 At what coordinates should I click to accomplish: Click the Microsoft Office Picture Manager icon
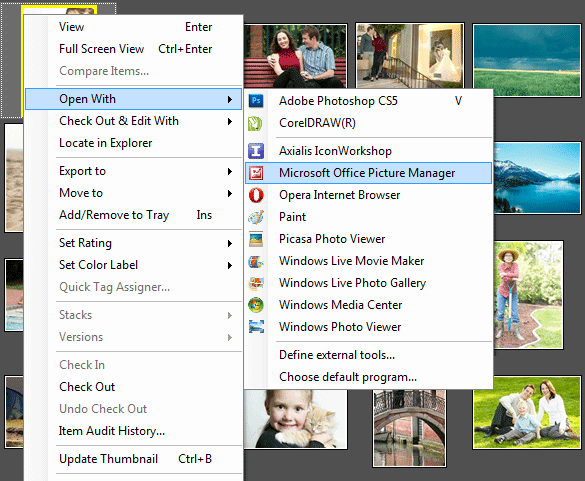[256, 173]
